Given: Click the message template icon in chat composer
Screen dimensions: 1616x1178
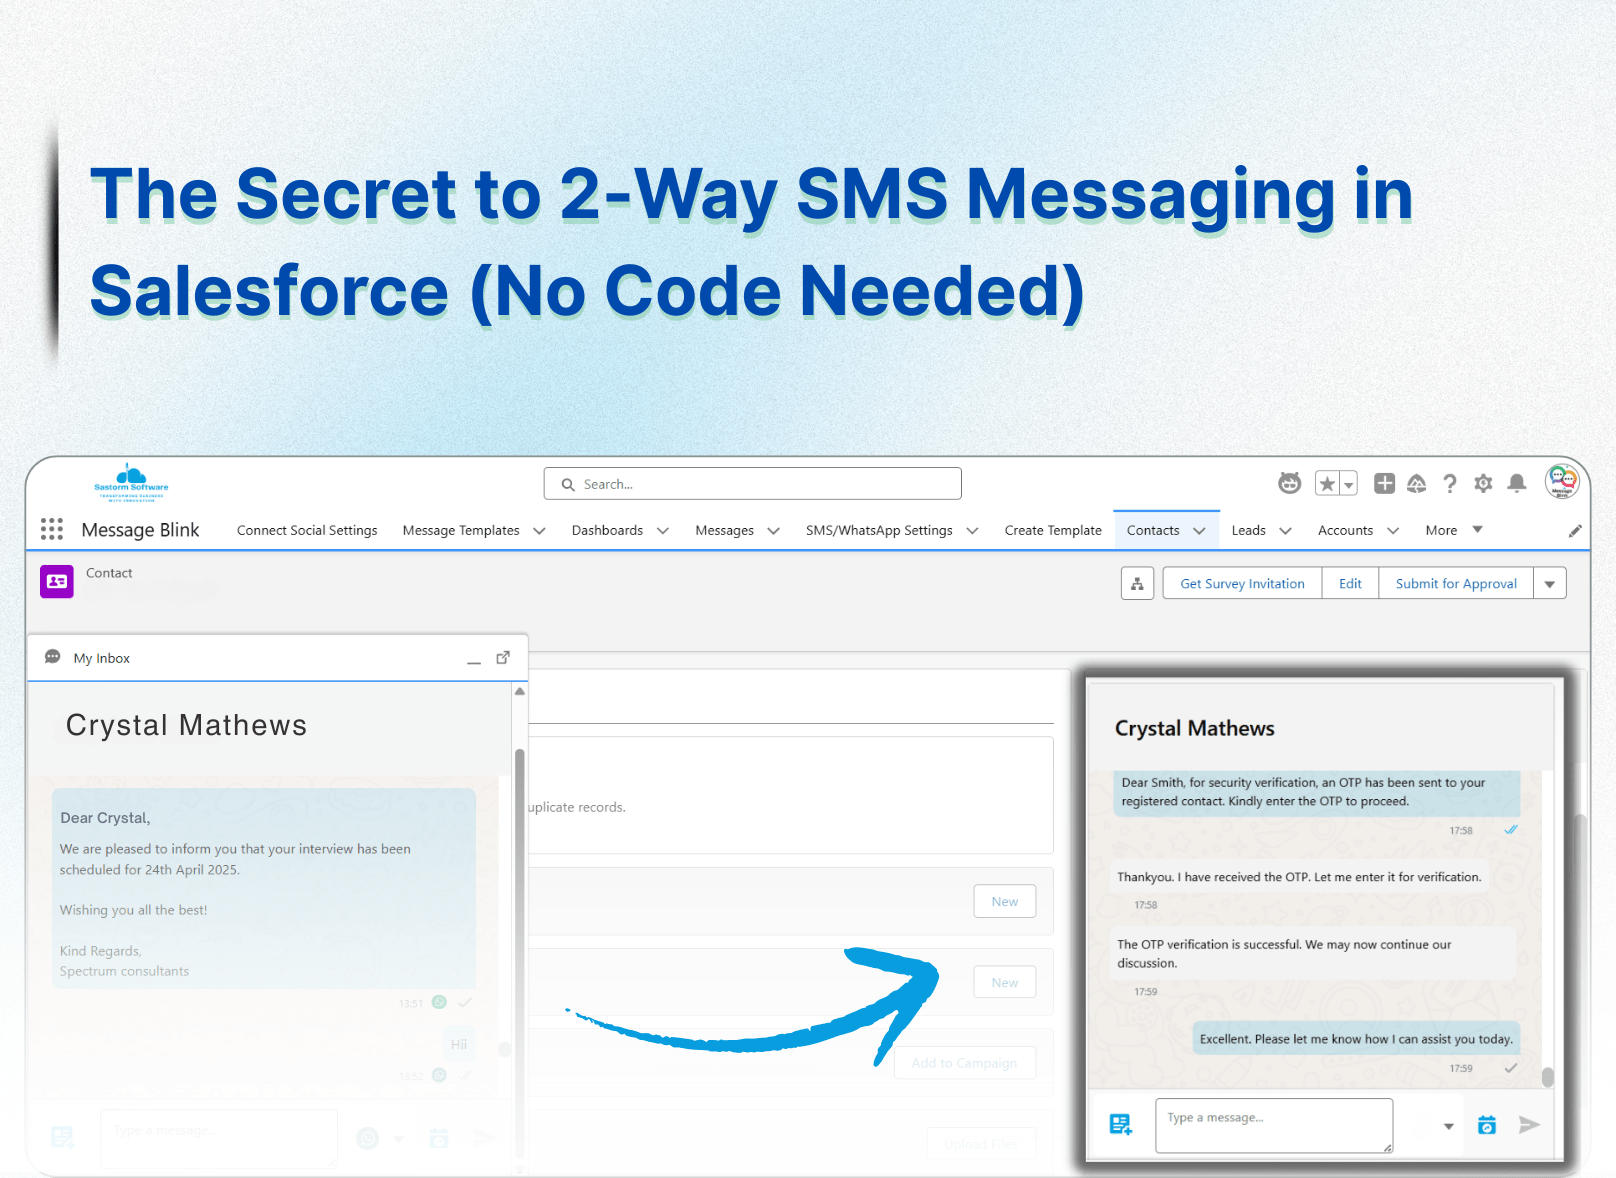Looking at the screenshot, I should point(1121,1125).
